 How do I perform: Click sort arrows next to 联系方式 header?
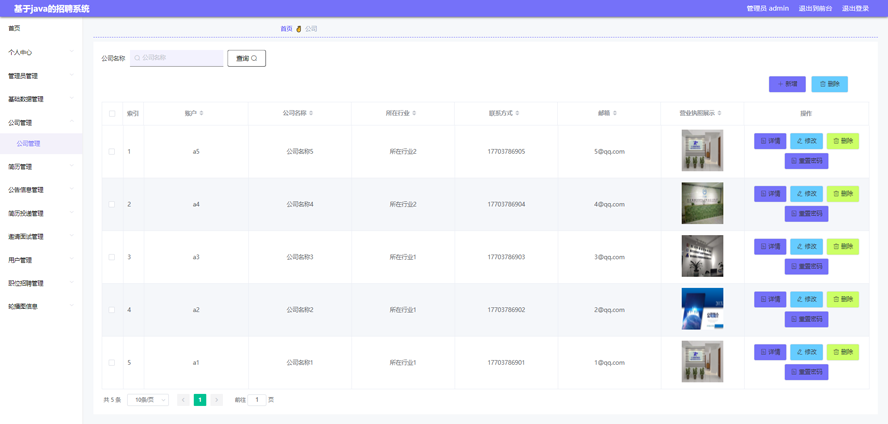[x=517, y=114]
